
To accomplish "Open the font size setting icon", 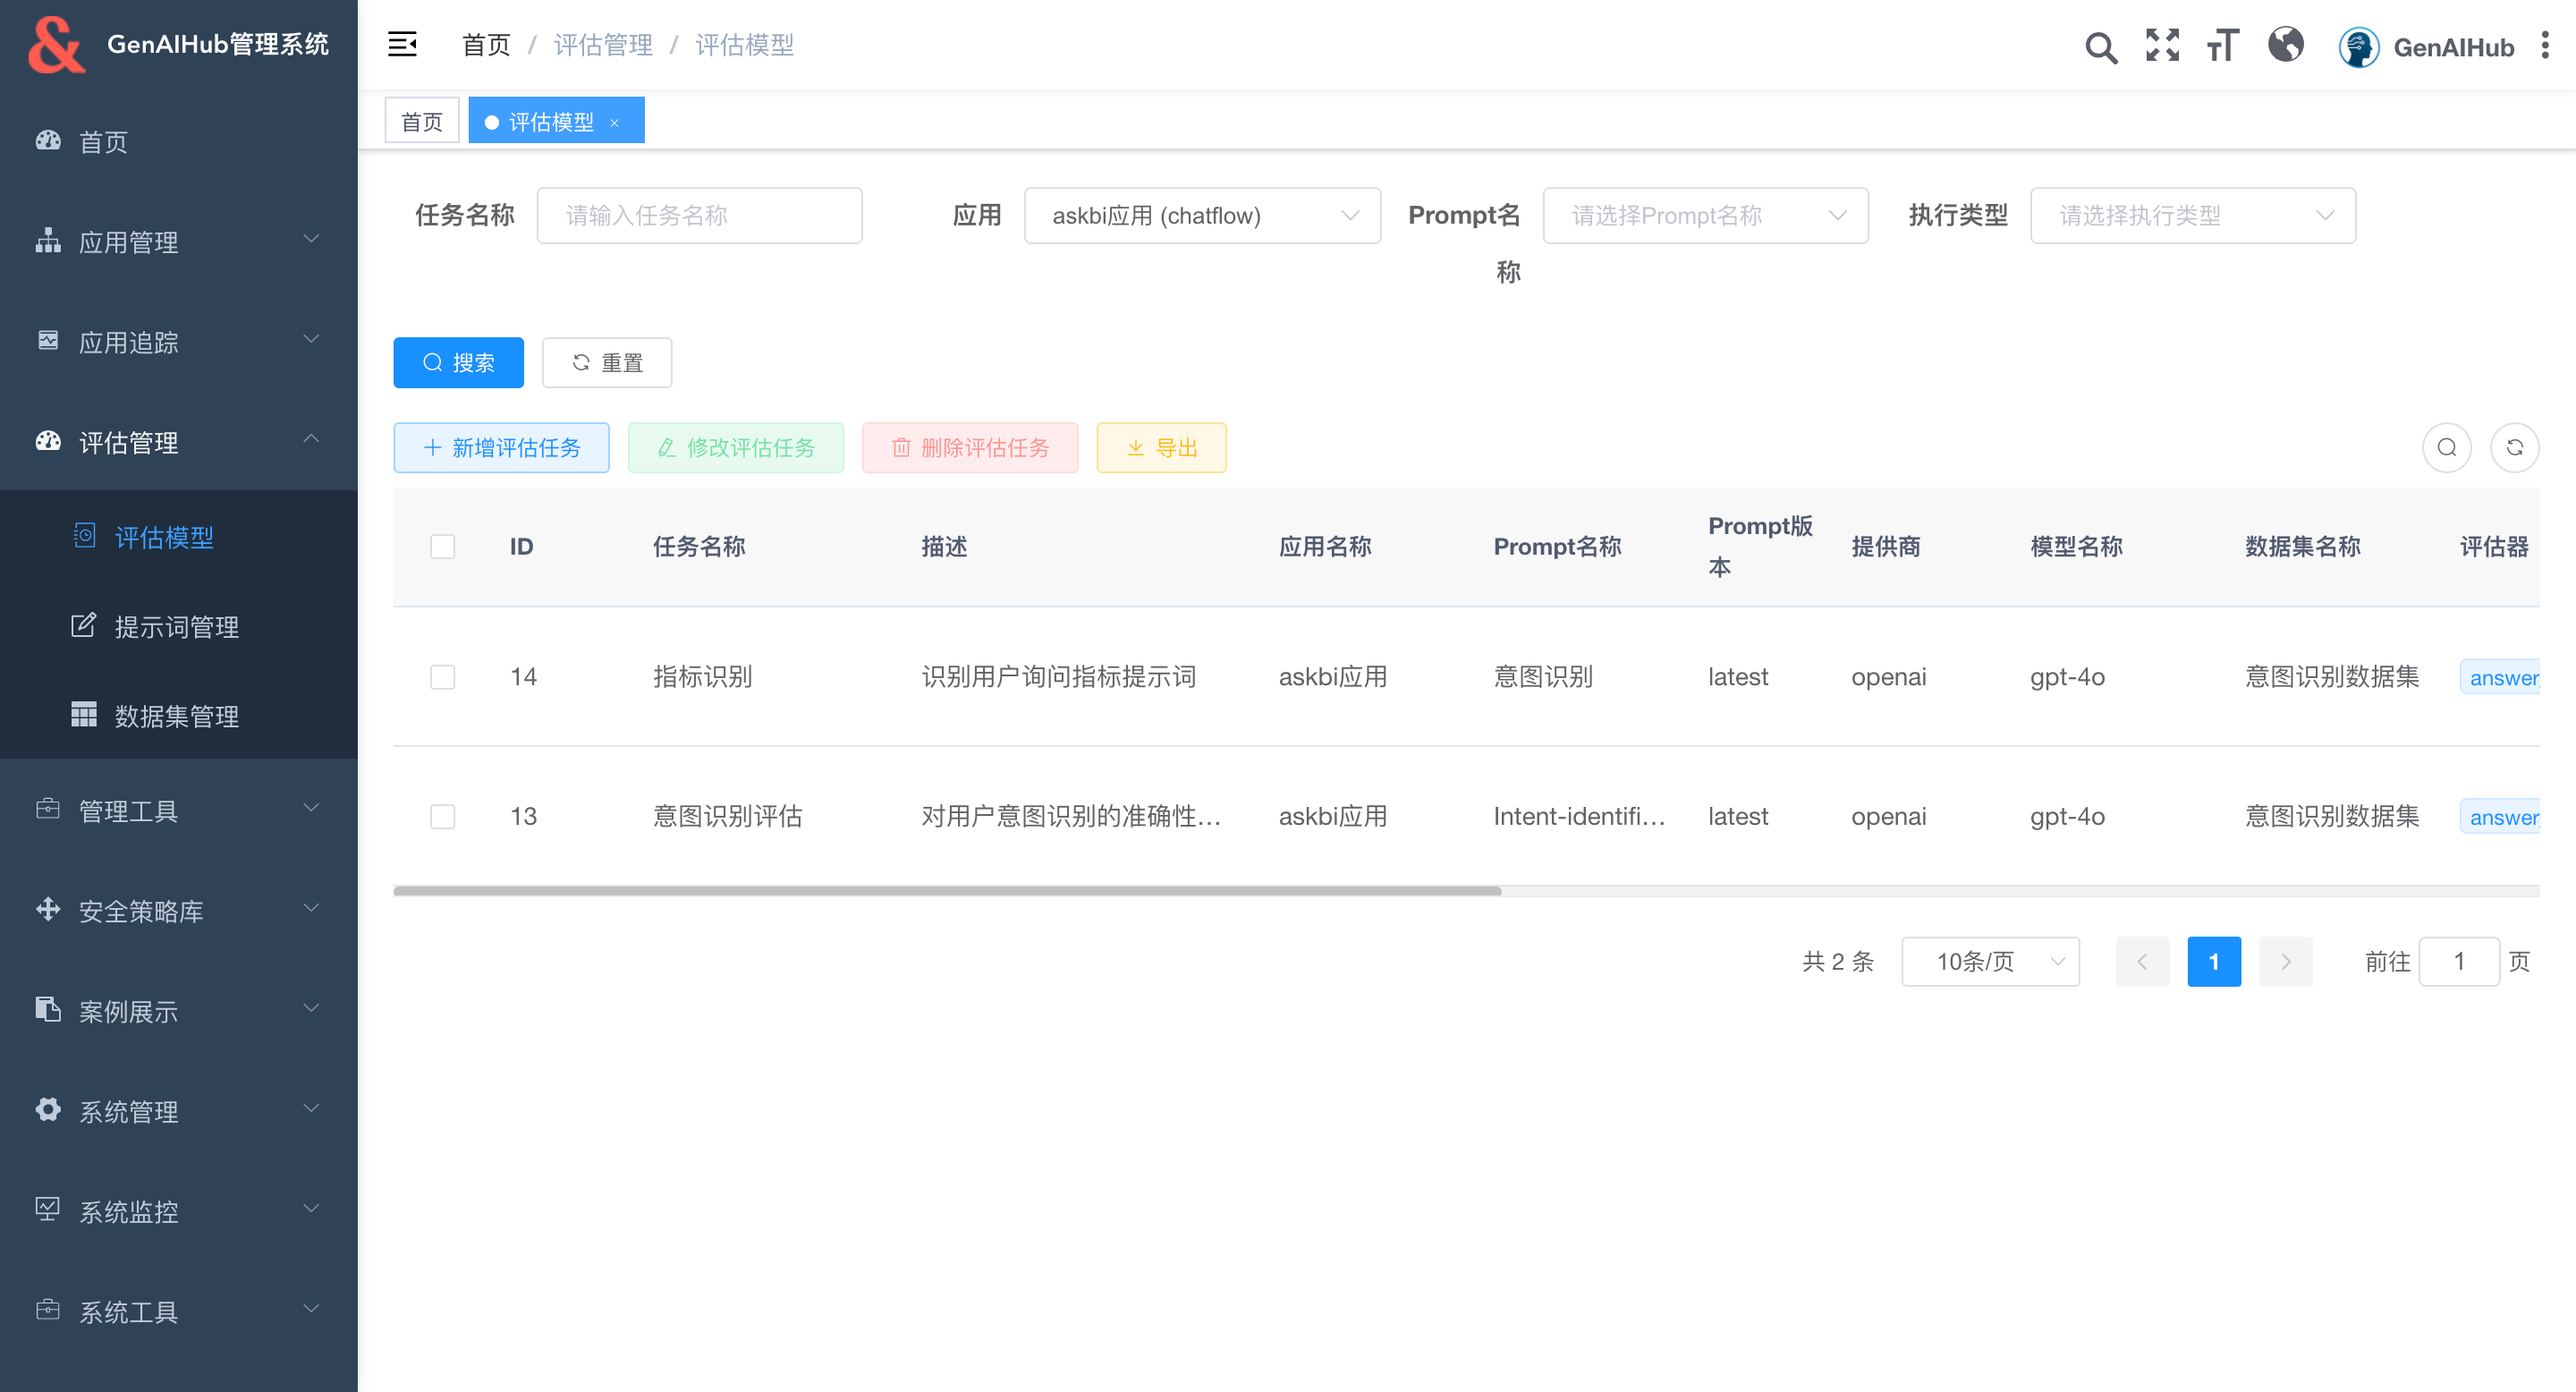I will (x=2223, y=45).
